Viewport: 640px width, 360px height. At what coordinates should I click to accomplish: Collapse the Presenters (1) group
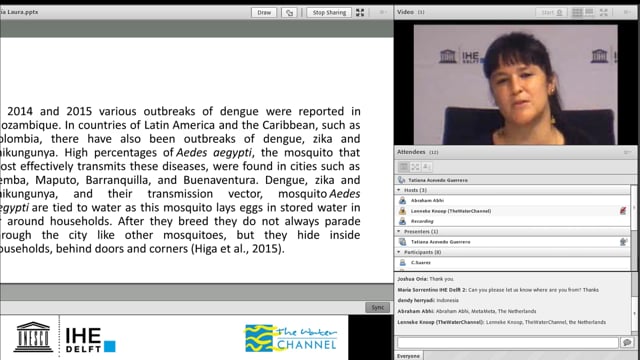click(399, 231)
